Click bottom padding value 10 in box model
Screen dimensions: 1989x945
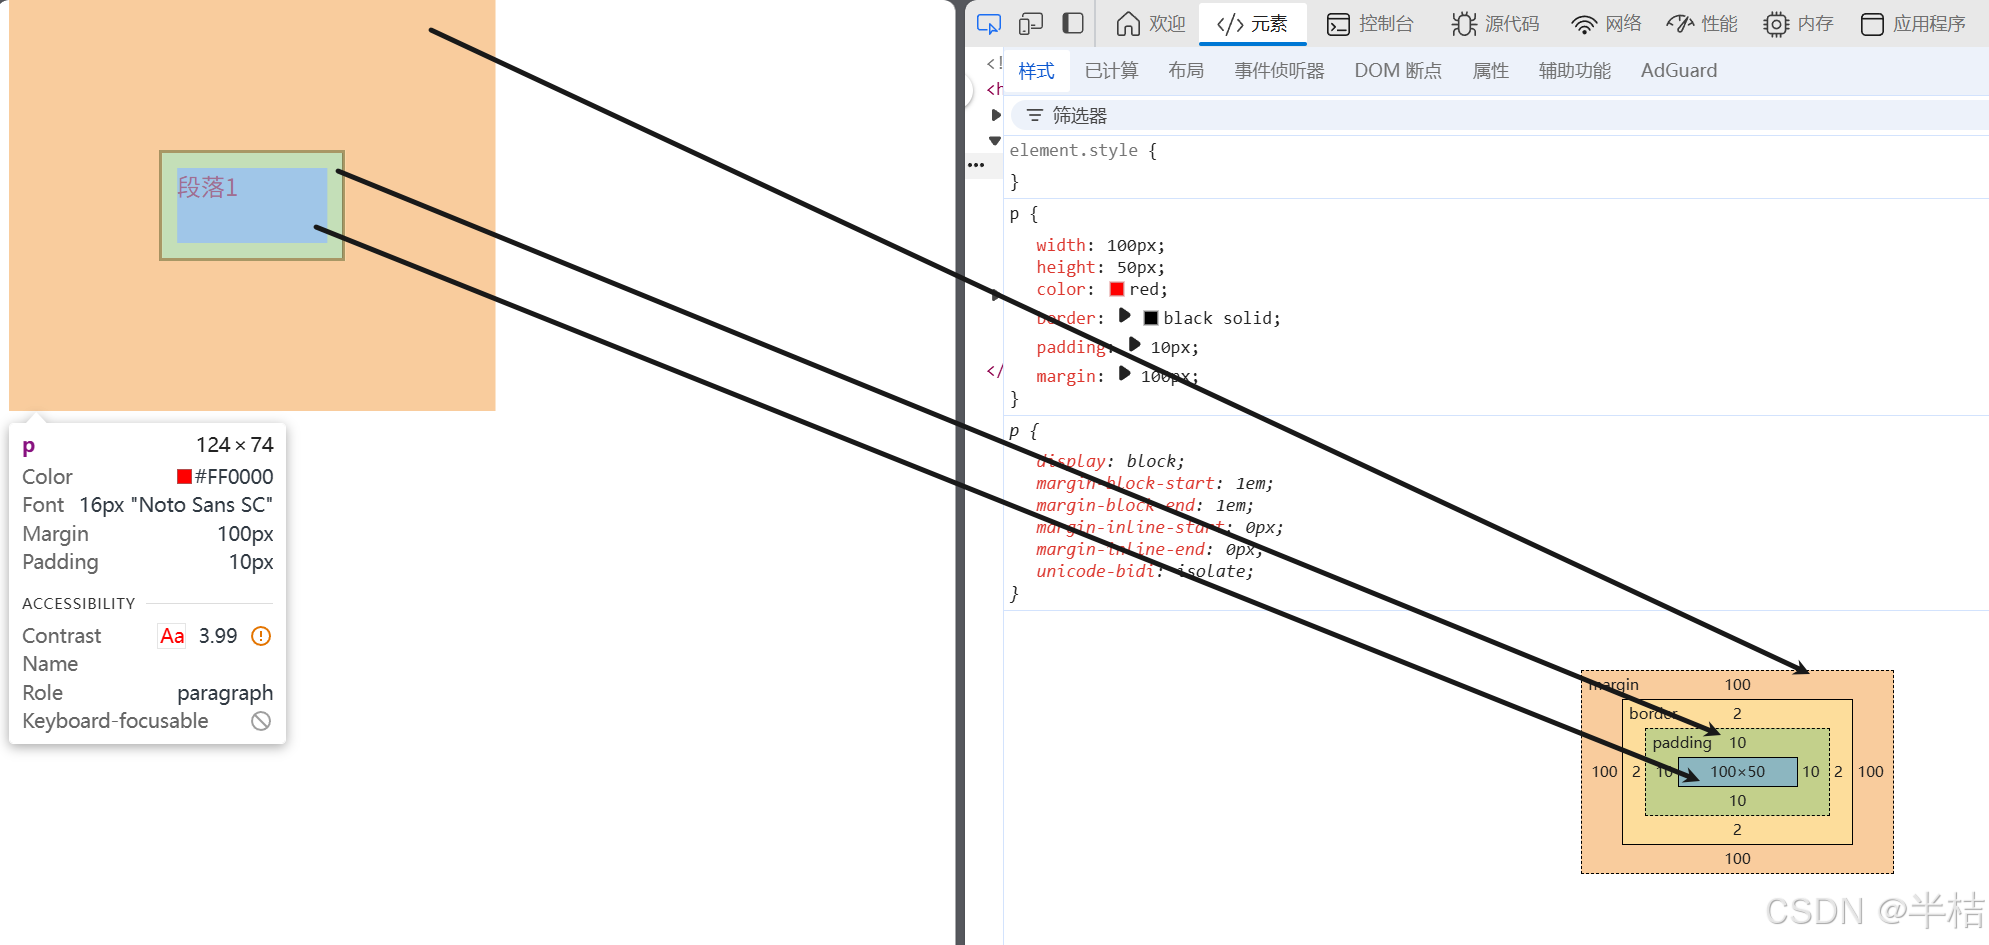(1737, 801)
